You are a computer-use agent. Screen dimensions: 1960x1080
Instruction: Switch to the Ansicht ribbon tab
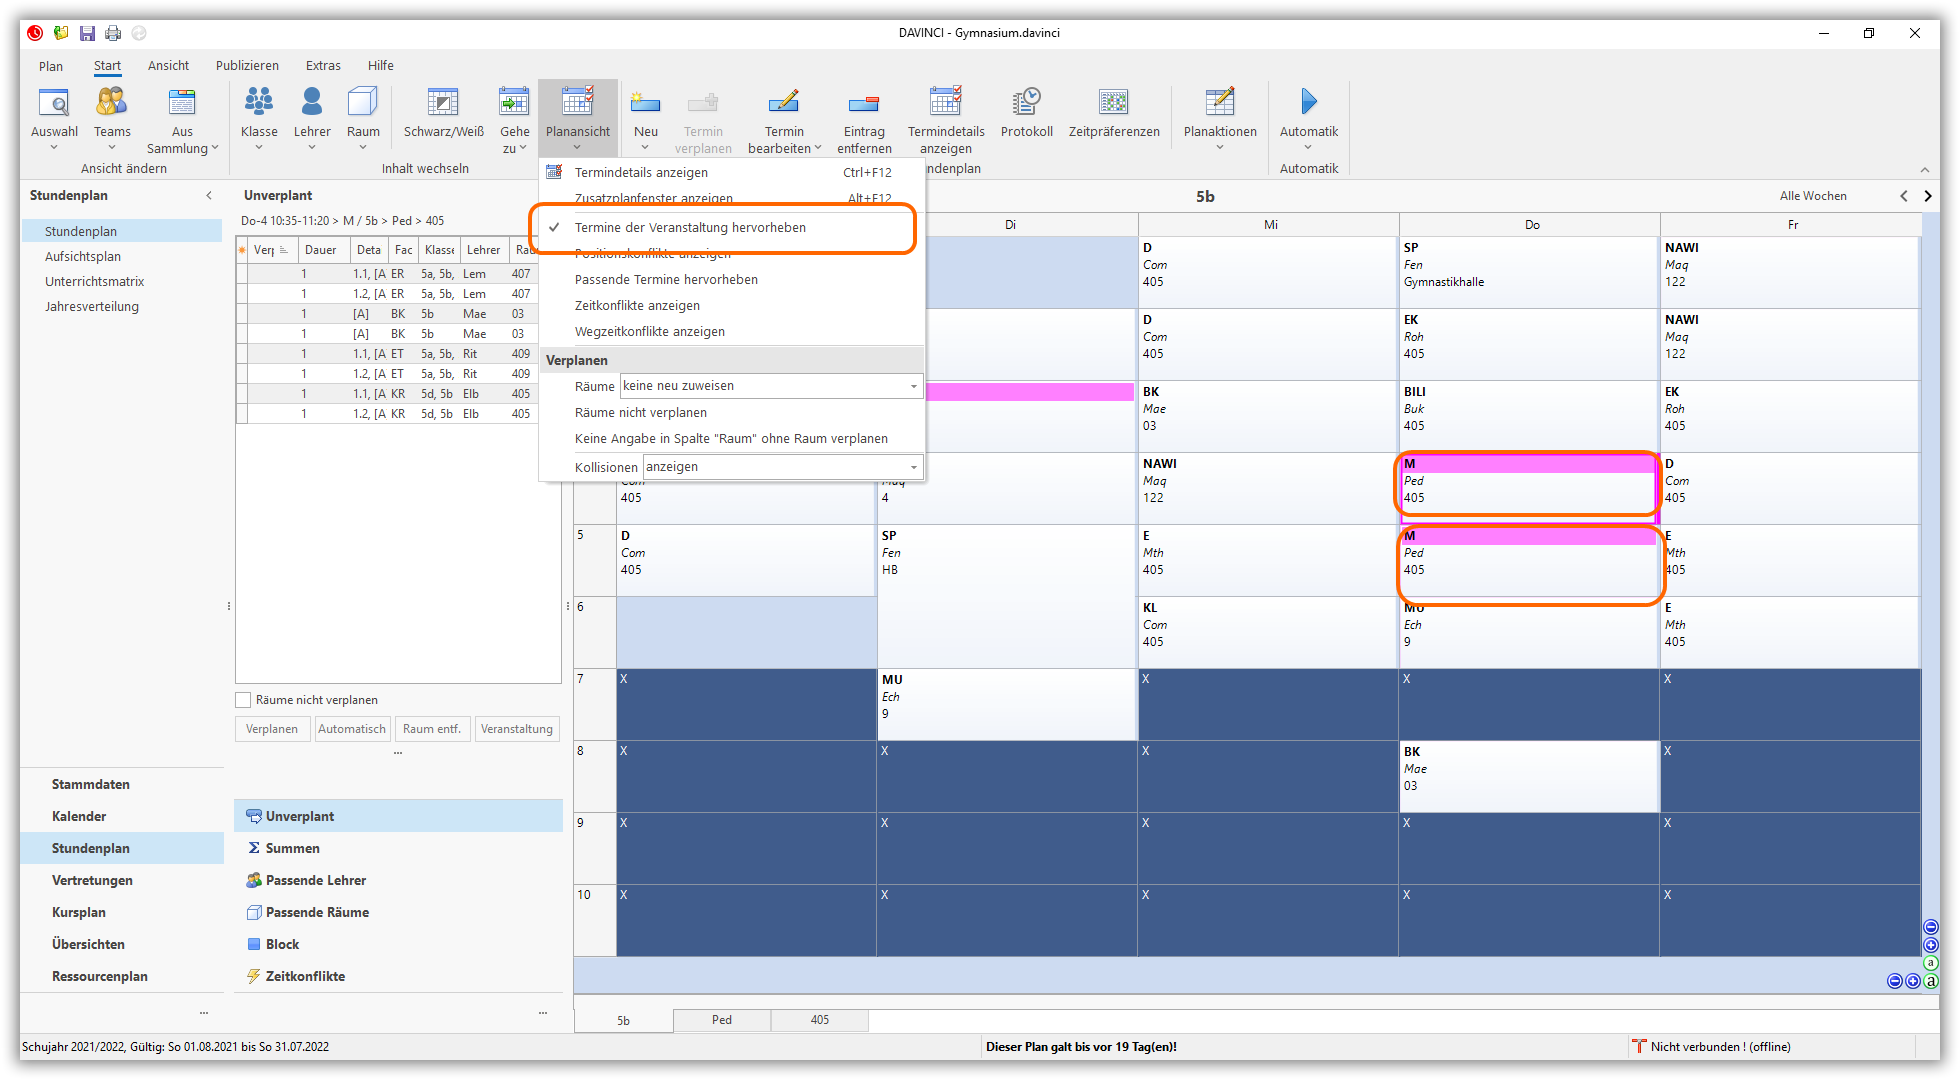(x=168, y=66)
